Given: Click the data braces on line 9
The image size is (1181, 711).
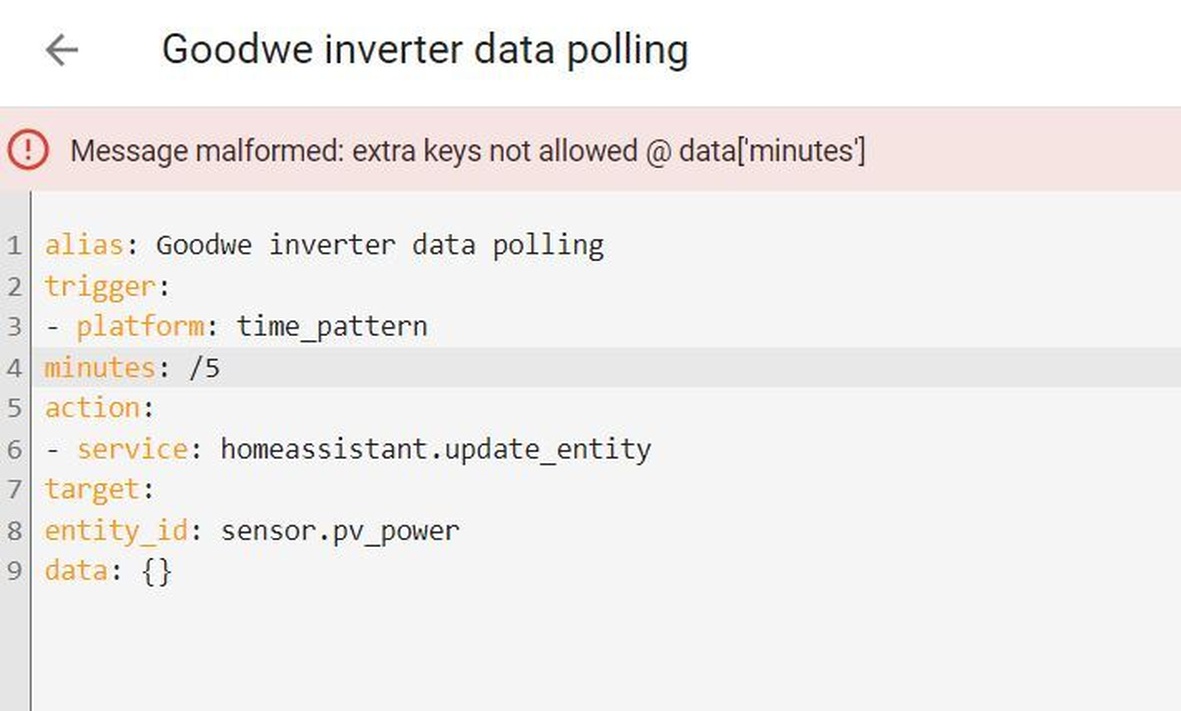Looking at the screenshot, I should point(157,571).
